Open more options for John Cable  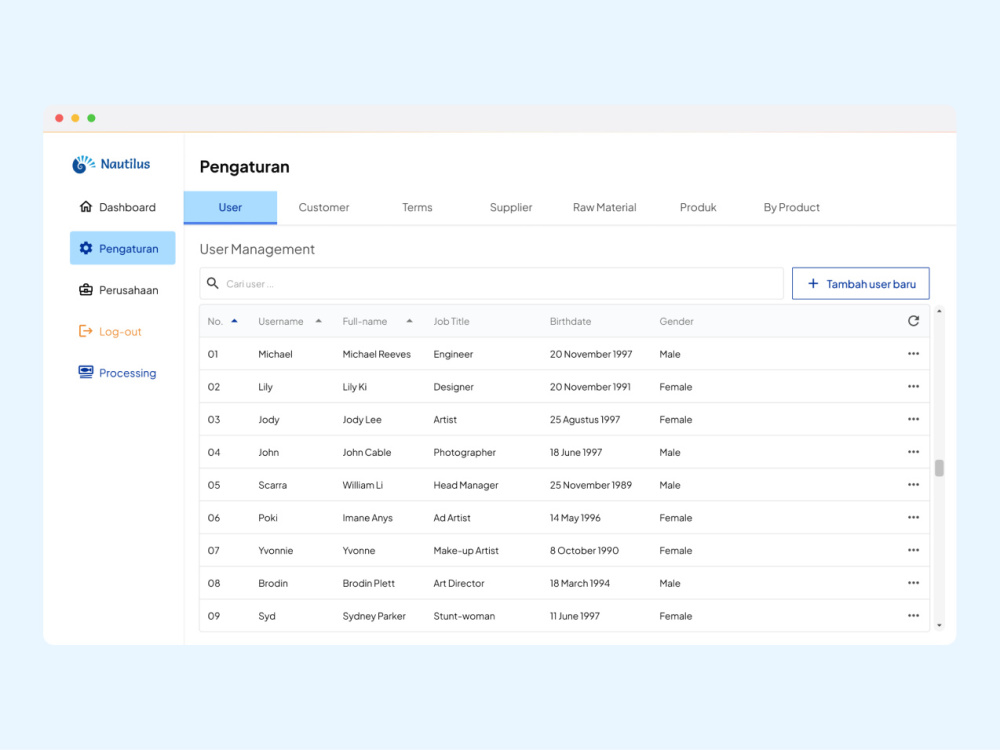[913, 452]
